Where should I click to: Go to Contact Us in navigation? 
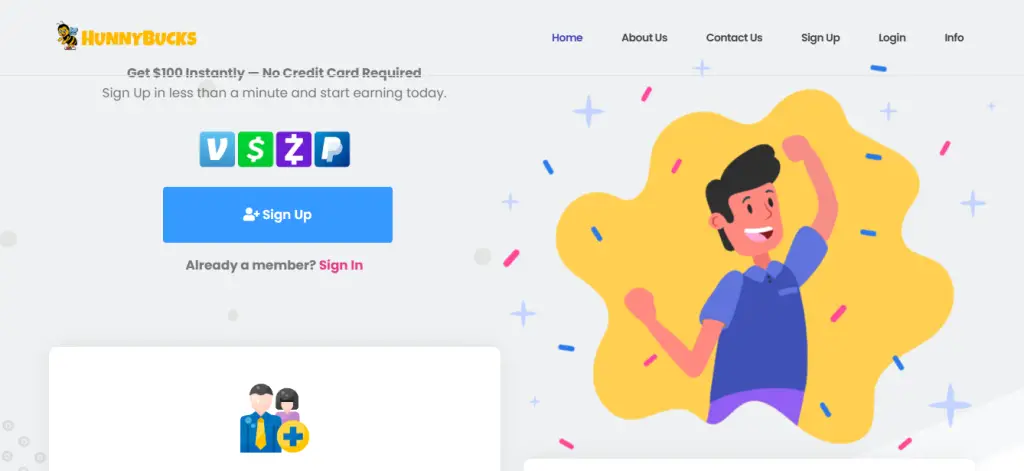(x=734, y=37)
